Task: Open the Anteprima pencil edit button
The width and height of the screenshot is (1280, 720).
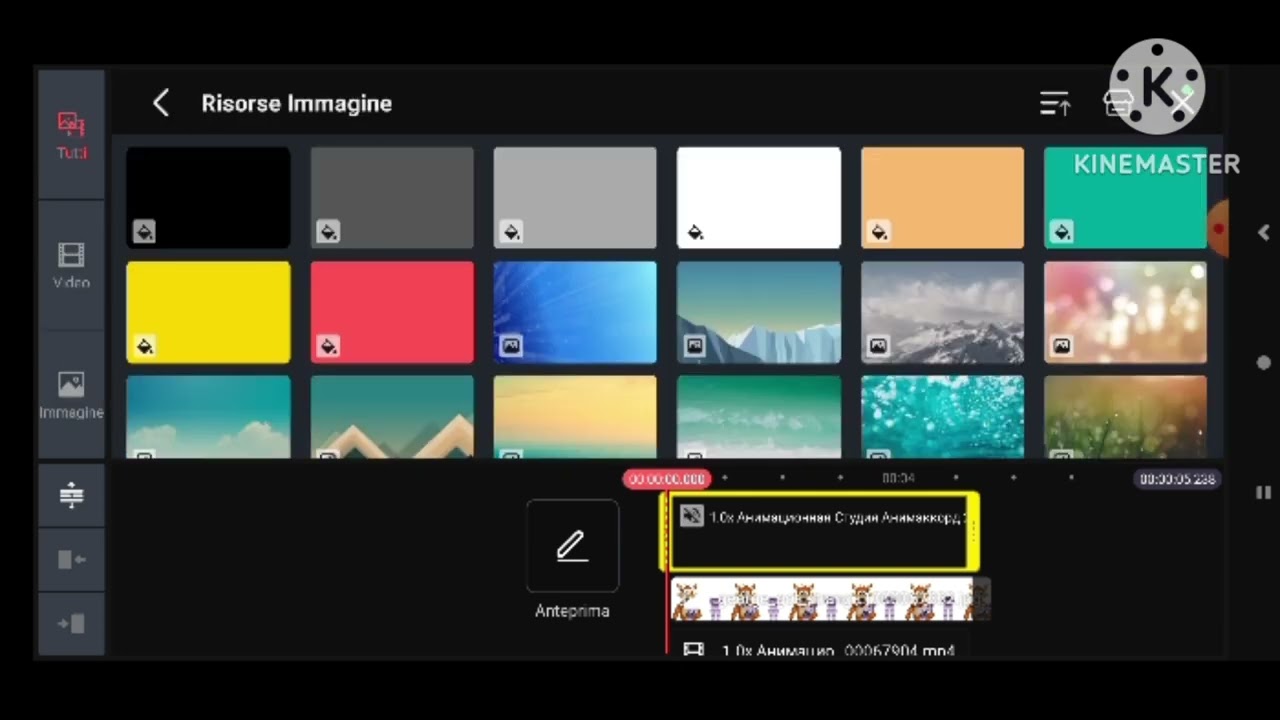Action: (572, 546)
